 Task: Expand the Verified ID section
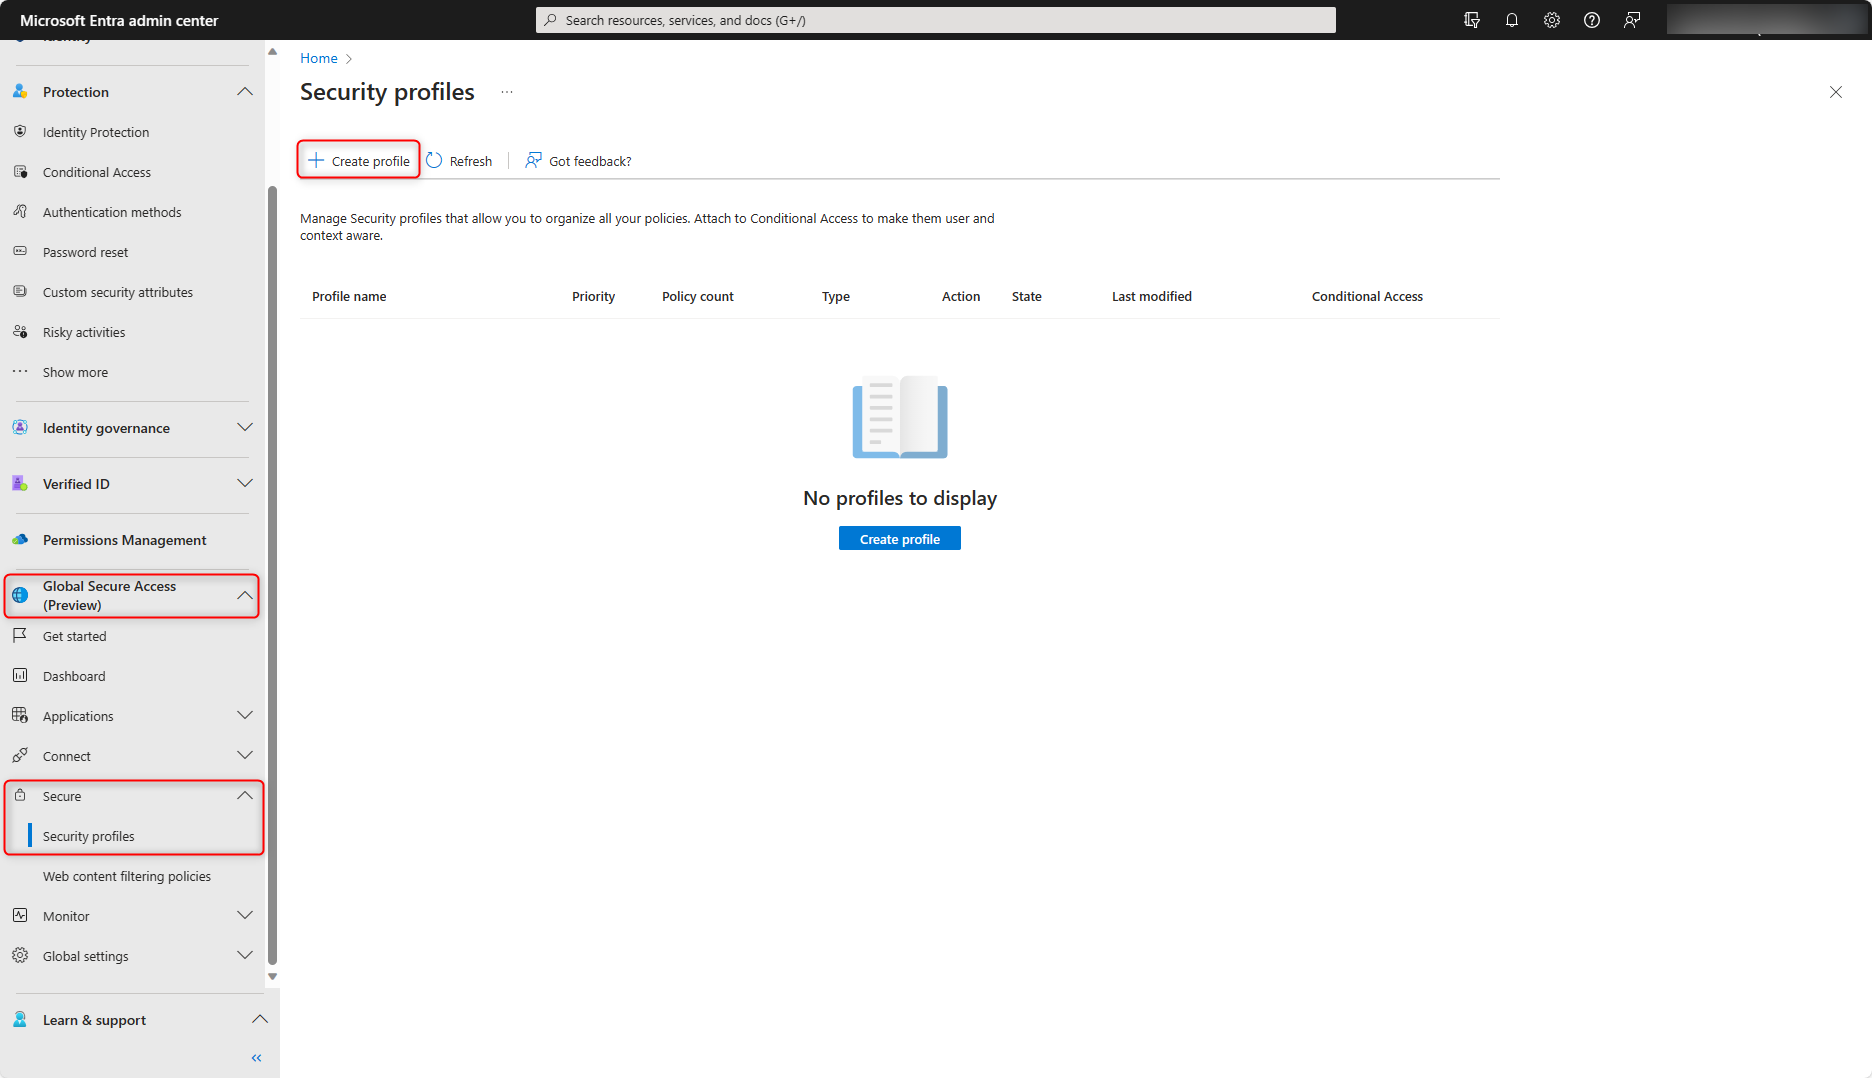point(245,484)
